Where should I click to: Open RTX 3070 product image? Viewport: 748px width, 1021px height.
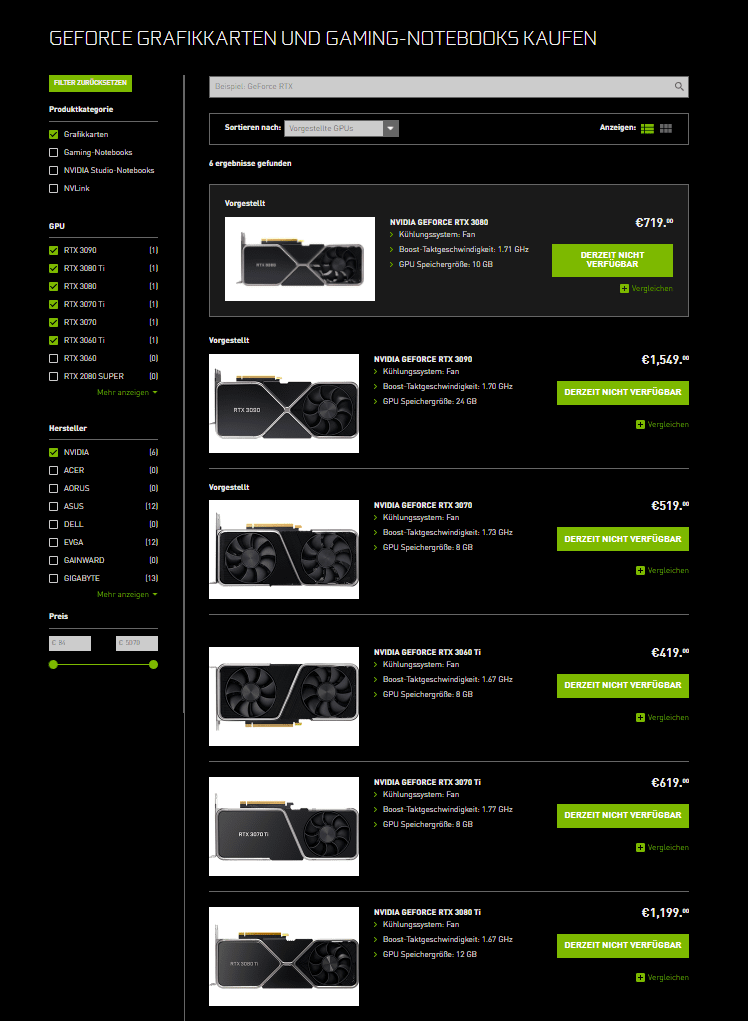coord(284,550)
